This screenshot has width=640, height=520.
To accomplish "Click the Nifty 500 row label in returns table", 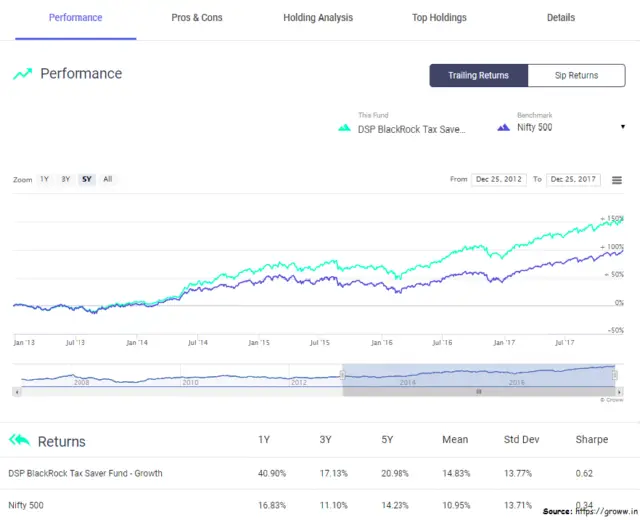I will coord(26,505).
